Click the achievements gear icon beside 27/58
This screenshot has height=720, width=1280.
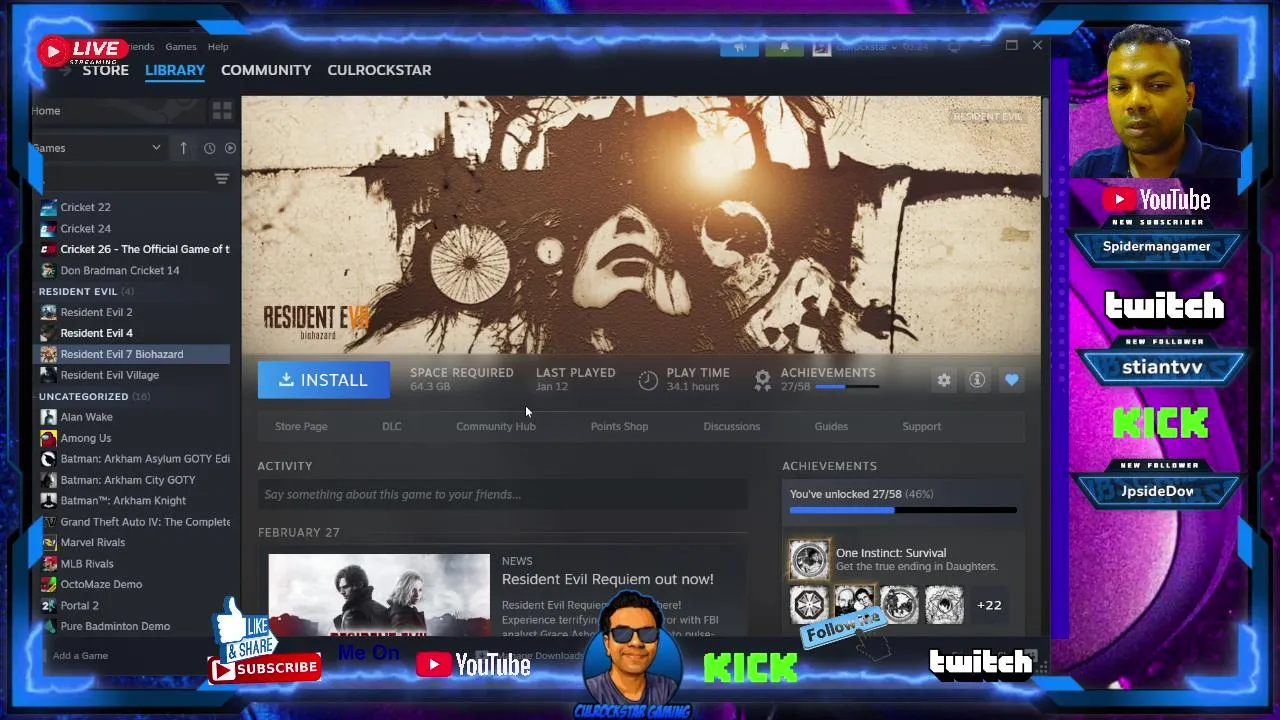click(x=763, y=380)
